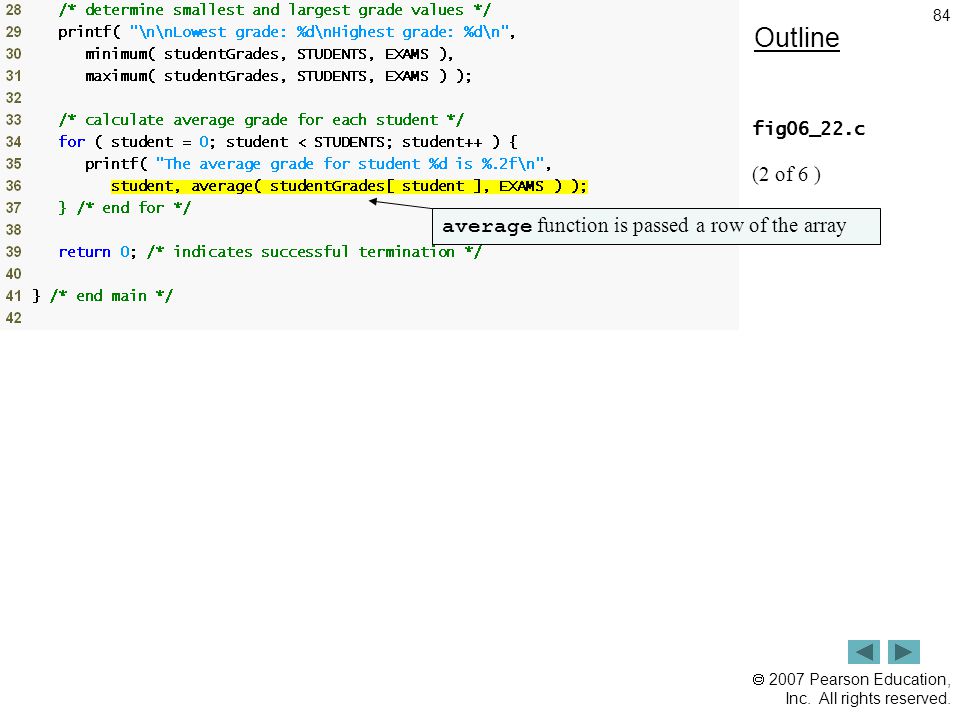Click the 'calculate average grade for each student' comment
This screenshot has width=960, height=720.
click(261, 120)
